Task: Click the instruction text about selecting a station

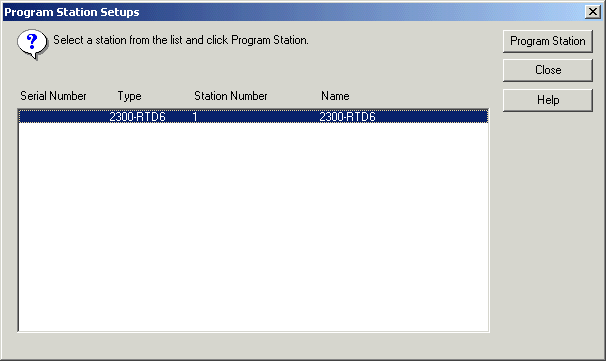Action: (x=181, y=40)
